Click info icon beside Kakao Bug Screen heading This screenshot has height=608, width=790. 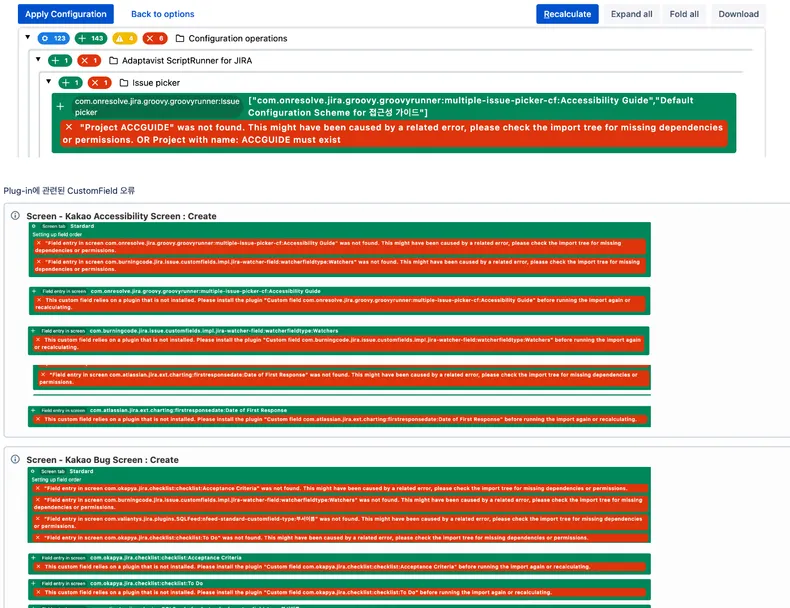tap(15, 459)
